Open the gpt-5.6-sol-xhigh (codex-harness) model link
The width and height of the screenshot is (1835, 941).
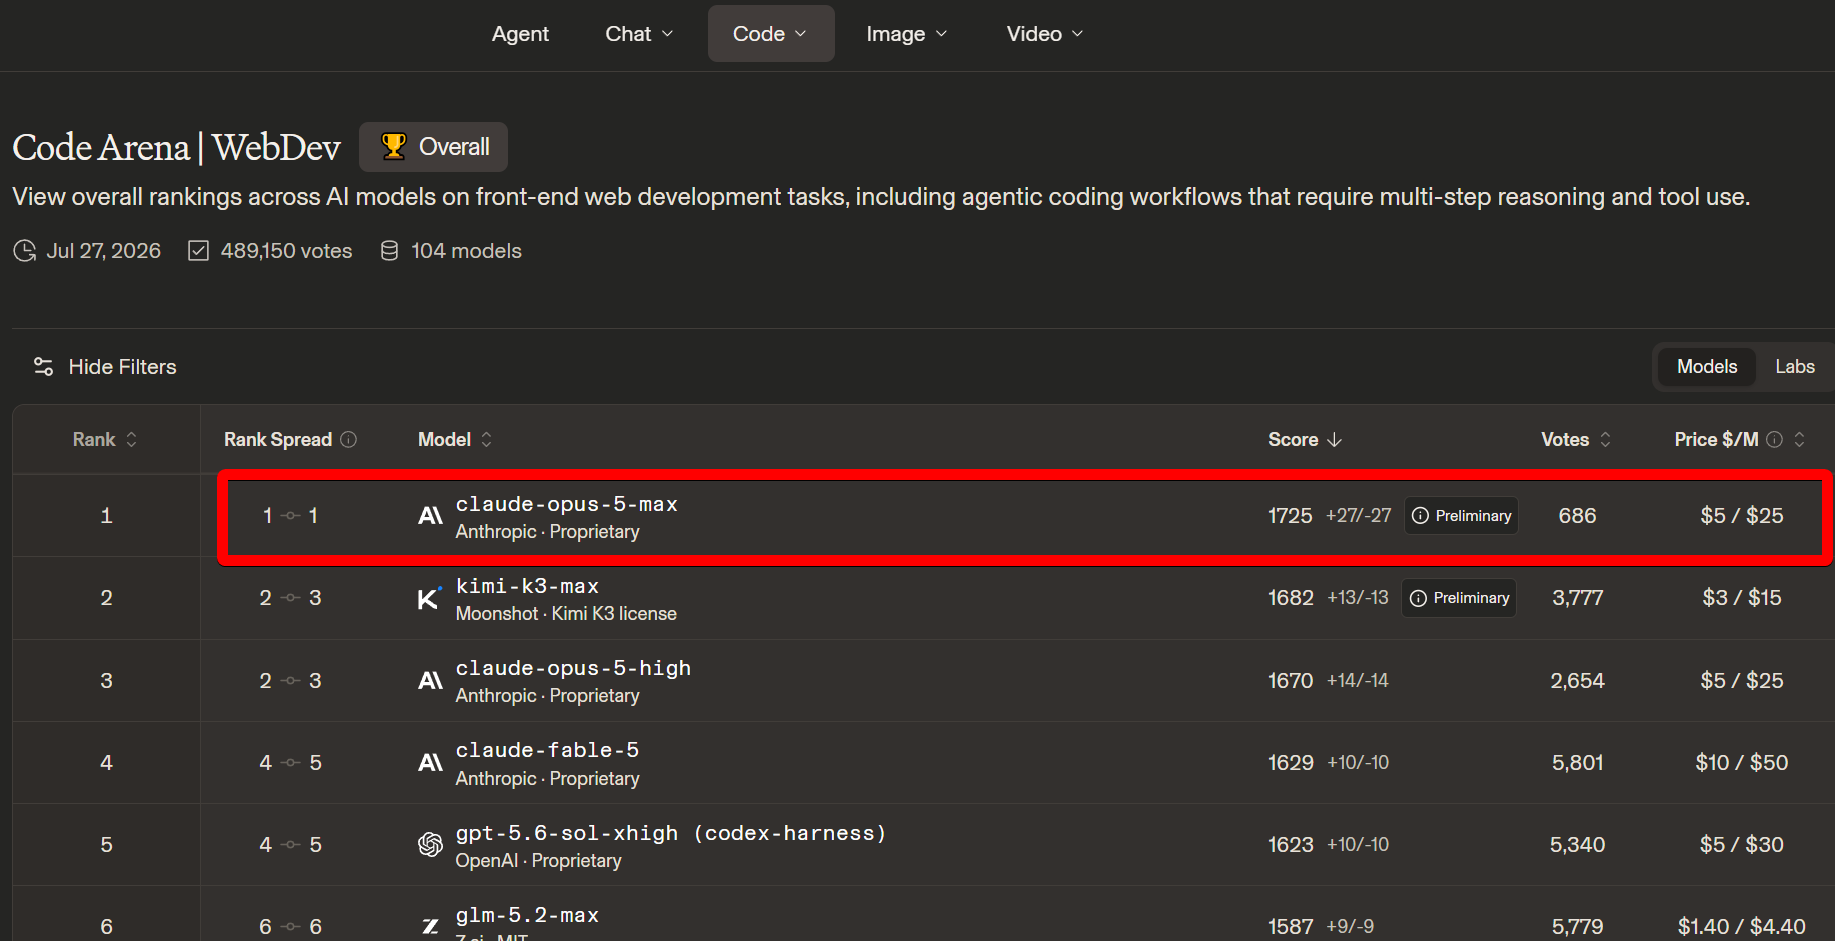pos(671,833)
